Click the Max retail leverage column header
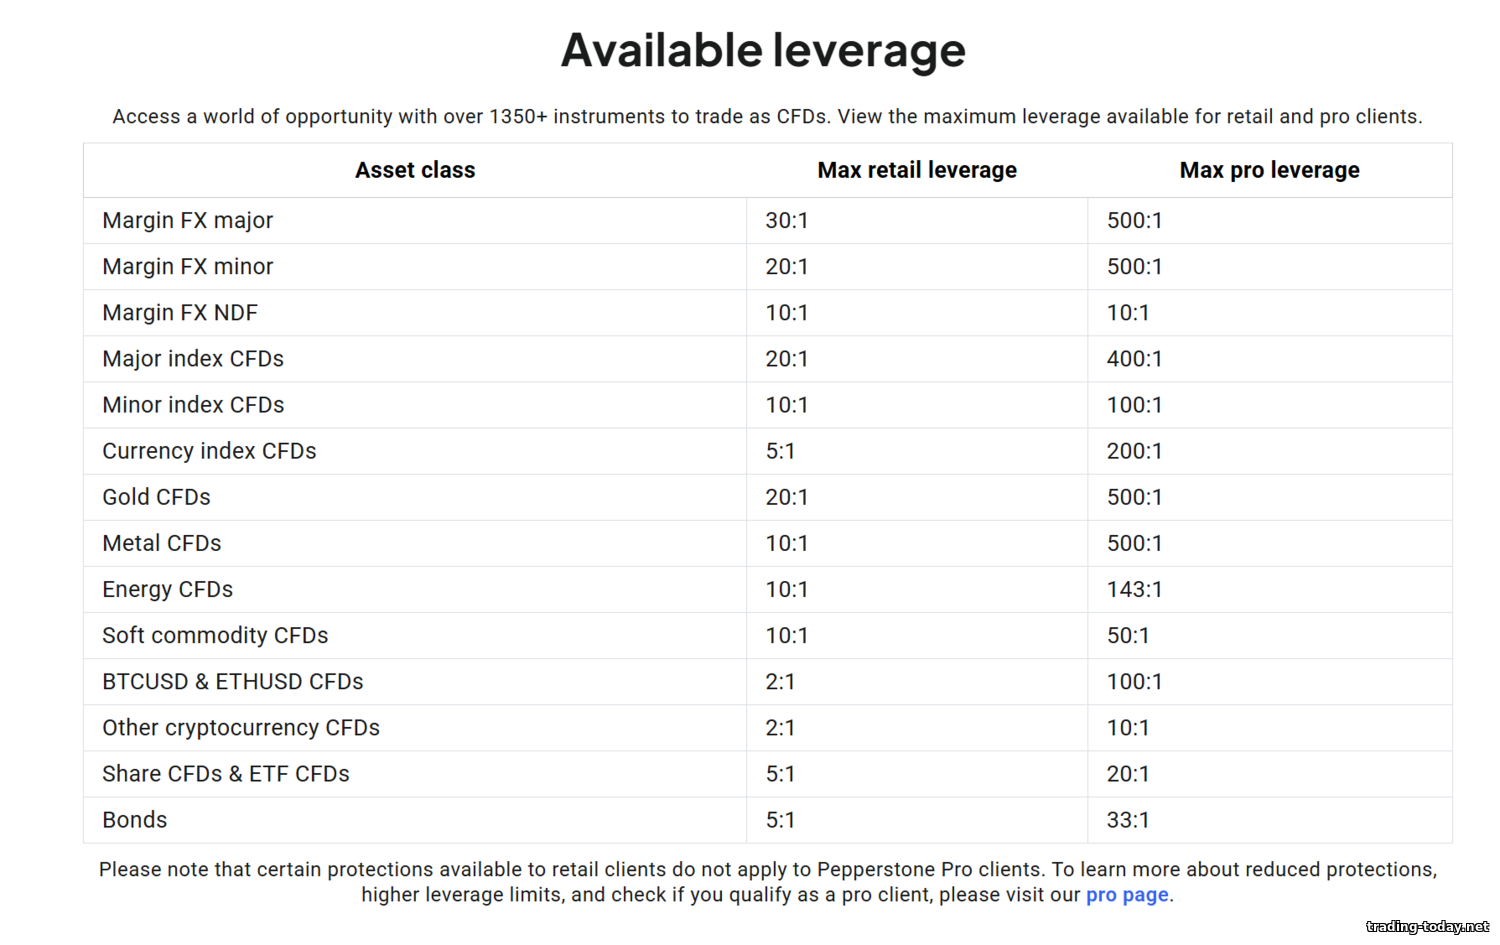The width and height of the screenshot is (1500, 945). point(916,170)
